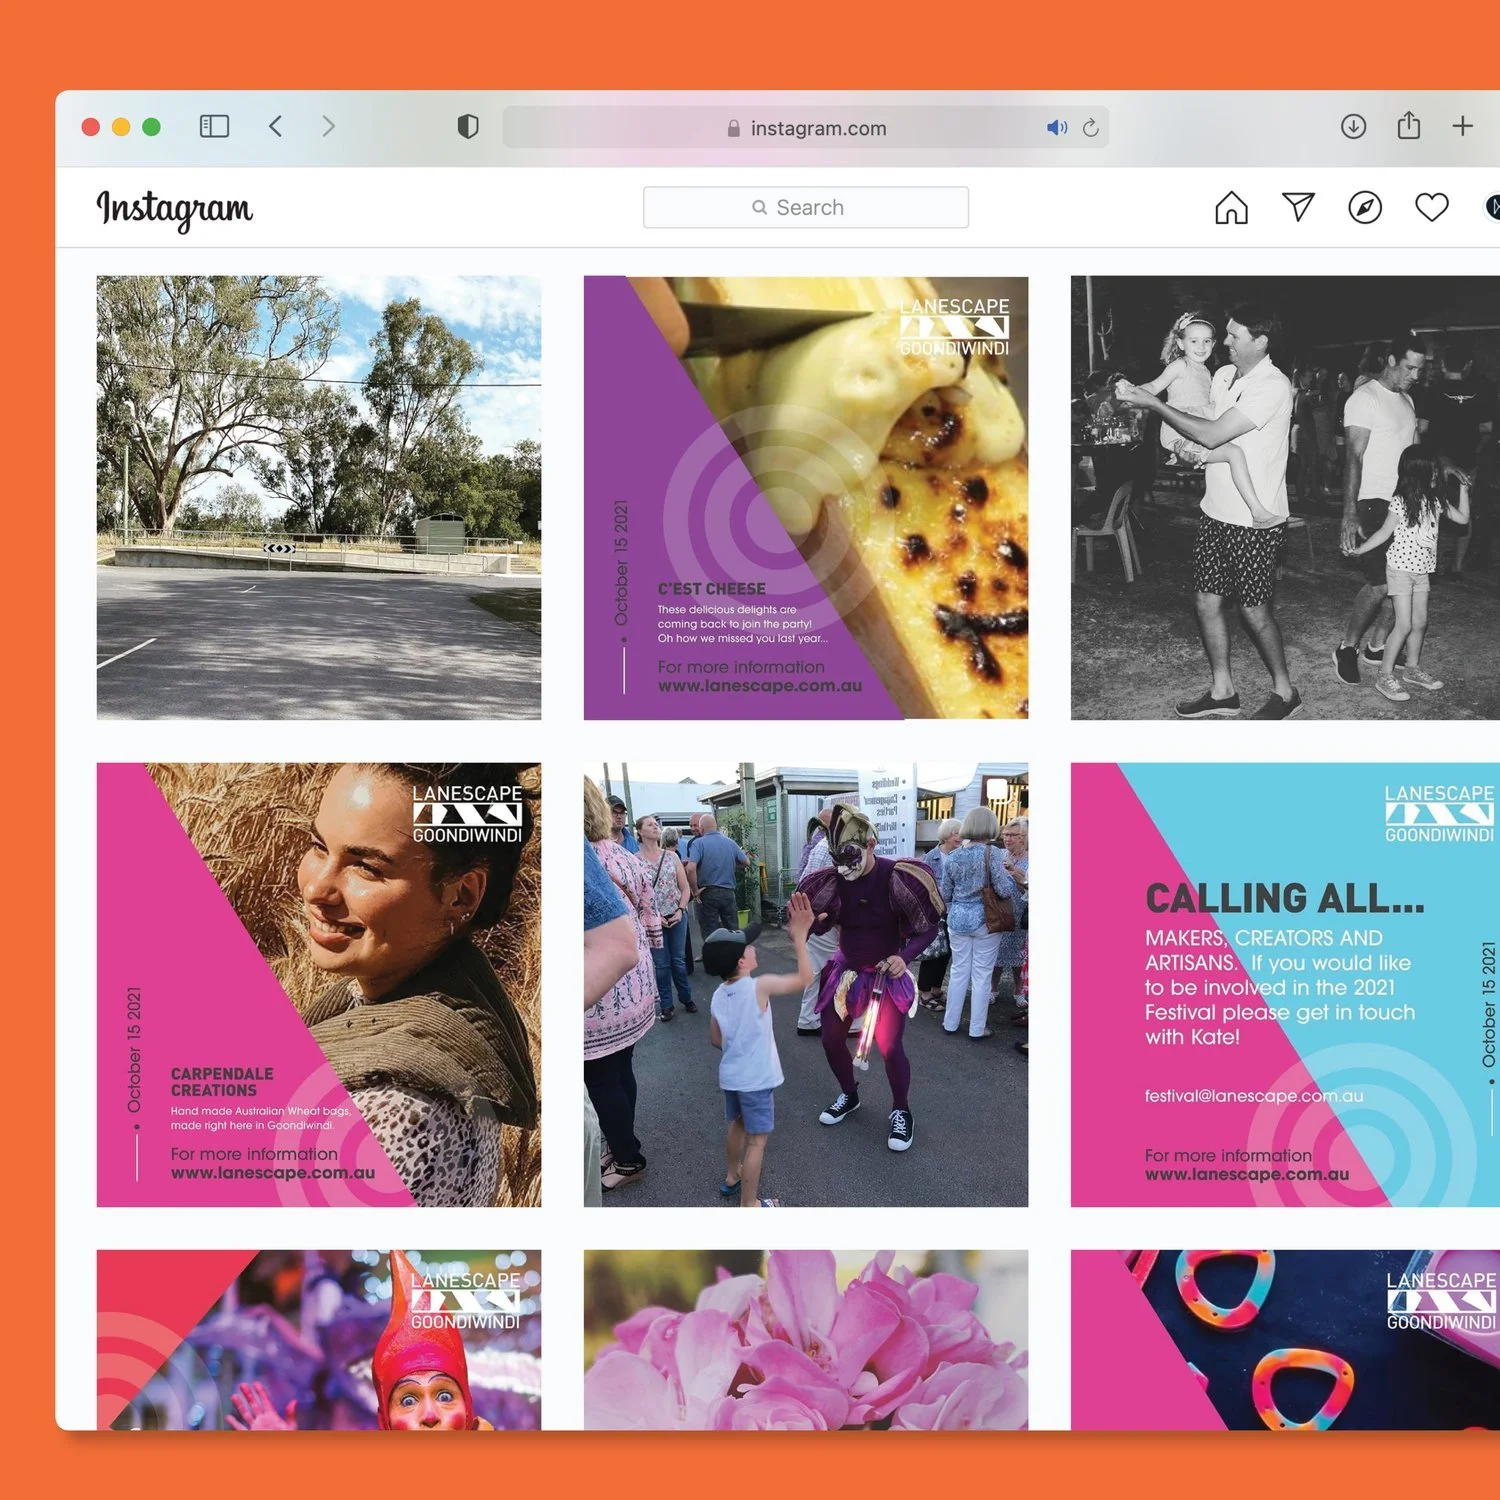The width and height of the screenshot is (1500, 1500).
Task: Open a new tab with plus icon
Action: [1462, 126]
